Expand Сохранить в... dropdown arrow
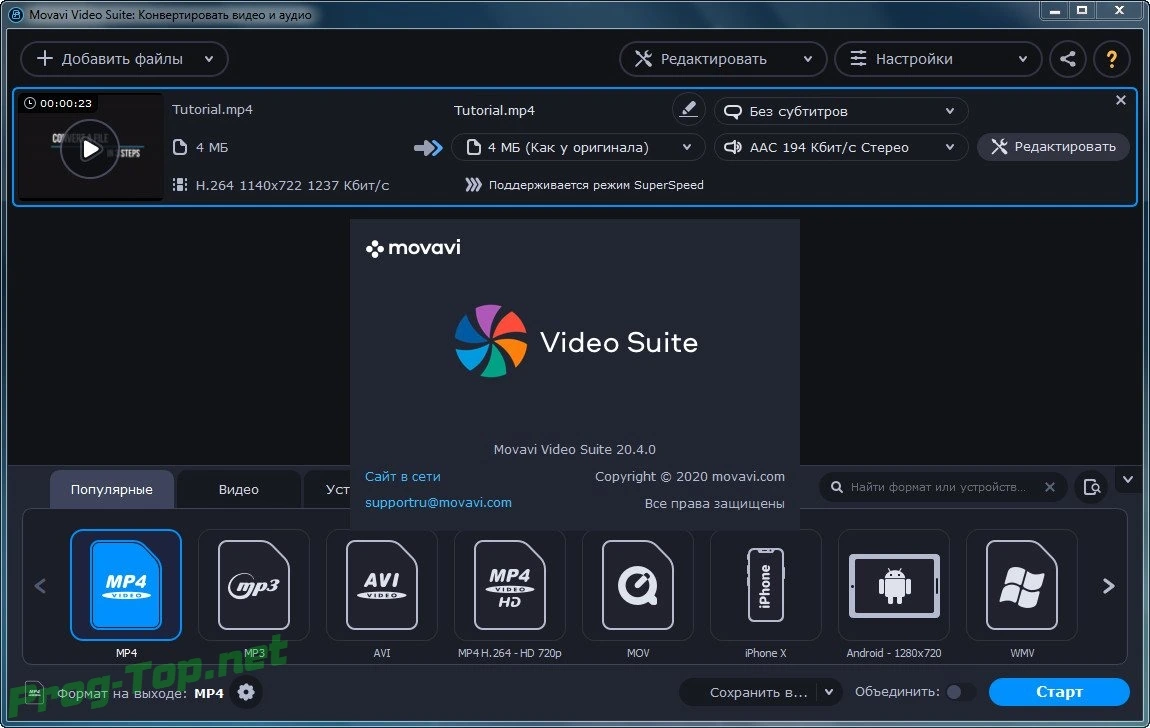 (x=829, y=691)
